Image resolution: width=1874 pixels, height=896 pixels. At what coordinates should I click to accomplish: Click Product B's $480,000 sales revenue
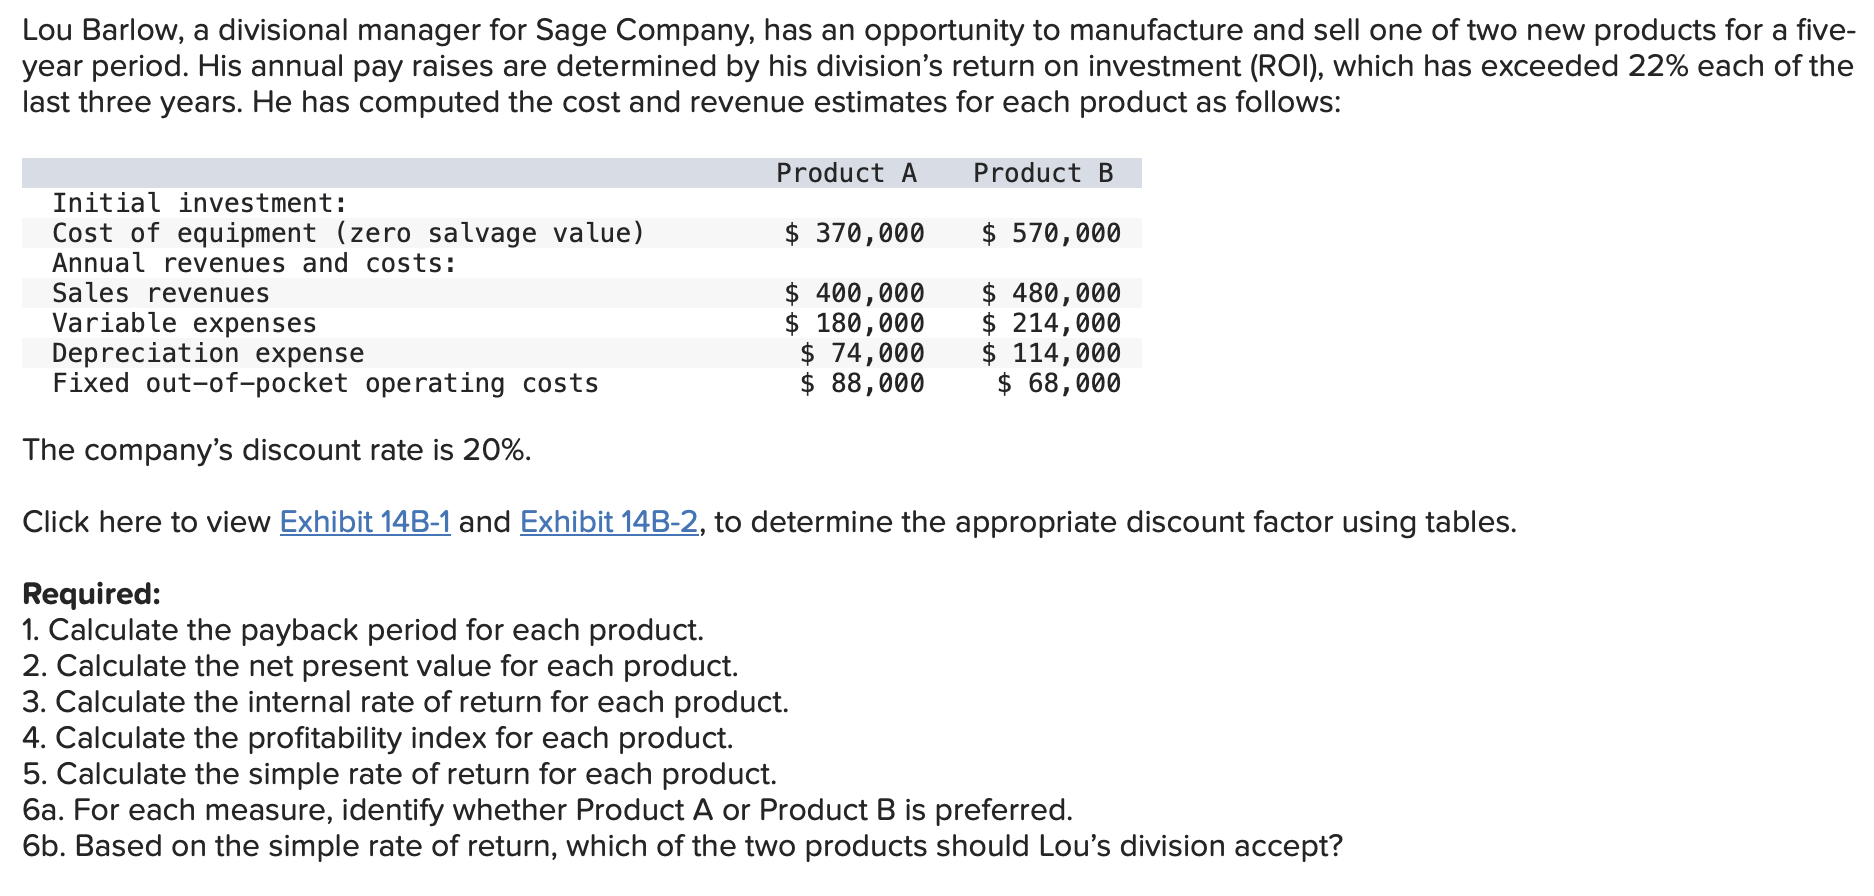click(x=1051, y=293)
